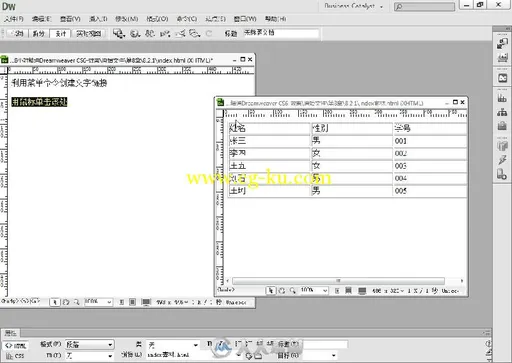512x363 pixels.
Task: Open the lightning bolt Server Behaviors icon
Action: coord(502,160)
